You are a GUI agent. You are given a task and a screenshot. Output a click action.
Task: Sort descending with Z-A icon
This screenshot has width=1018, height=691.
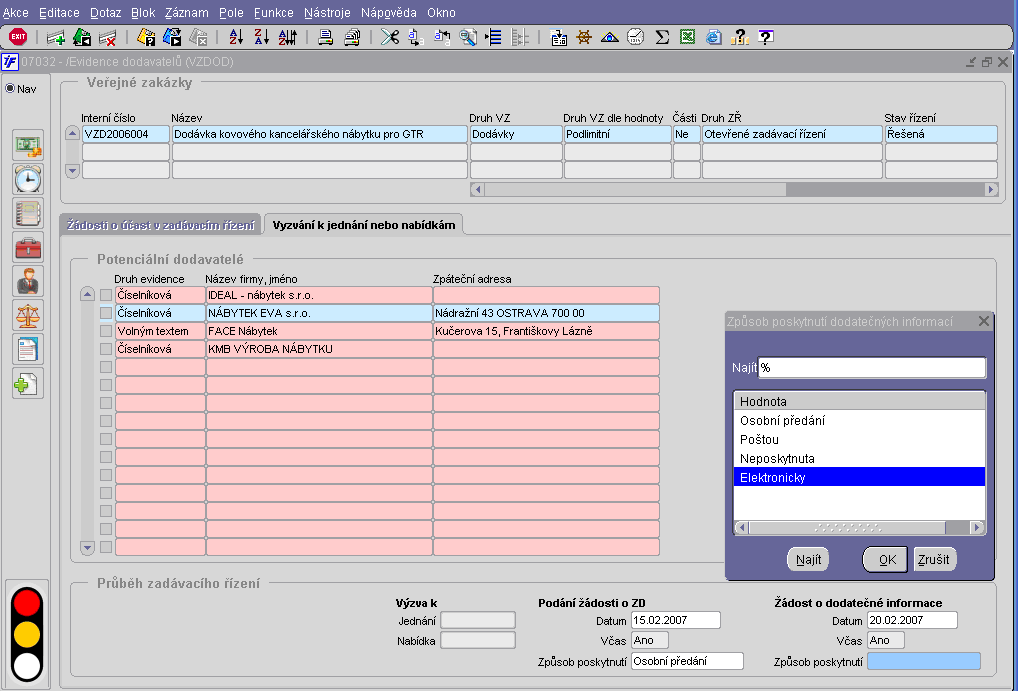[x=261, y=38]
